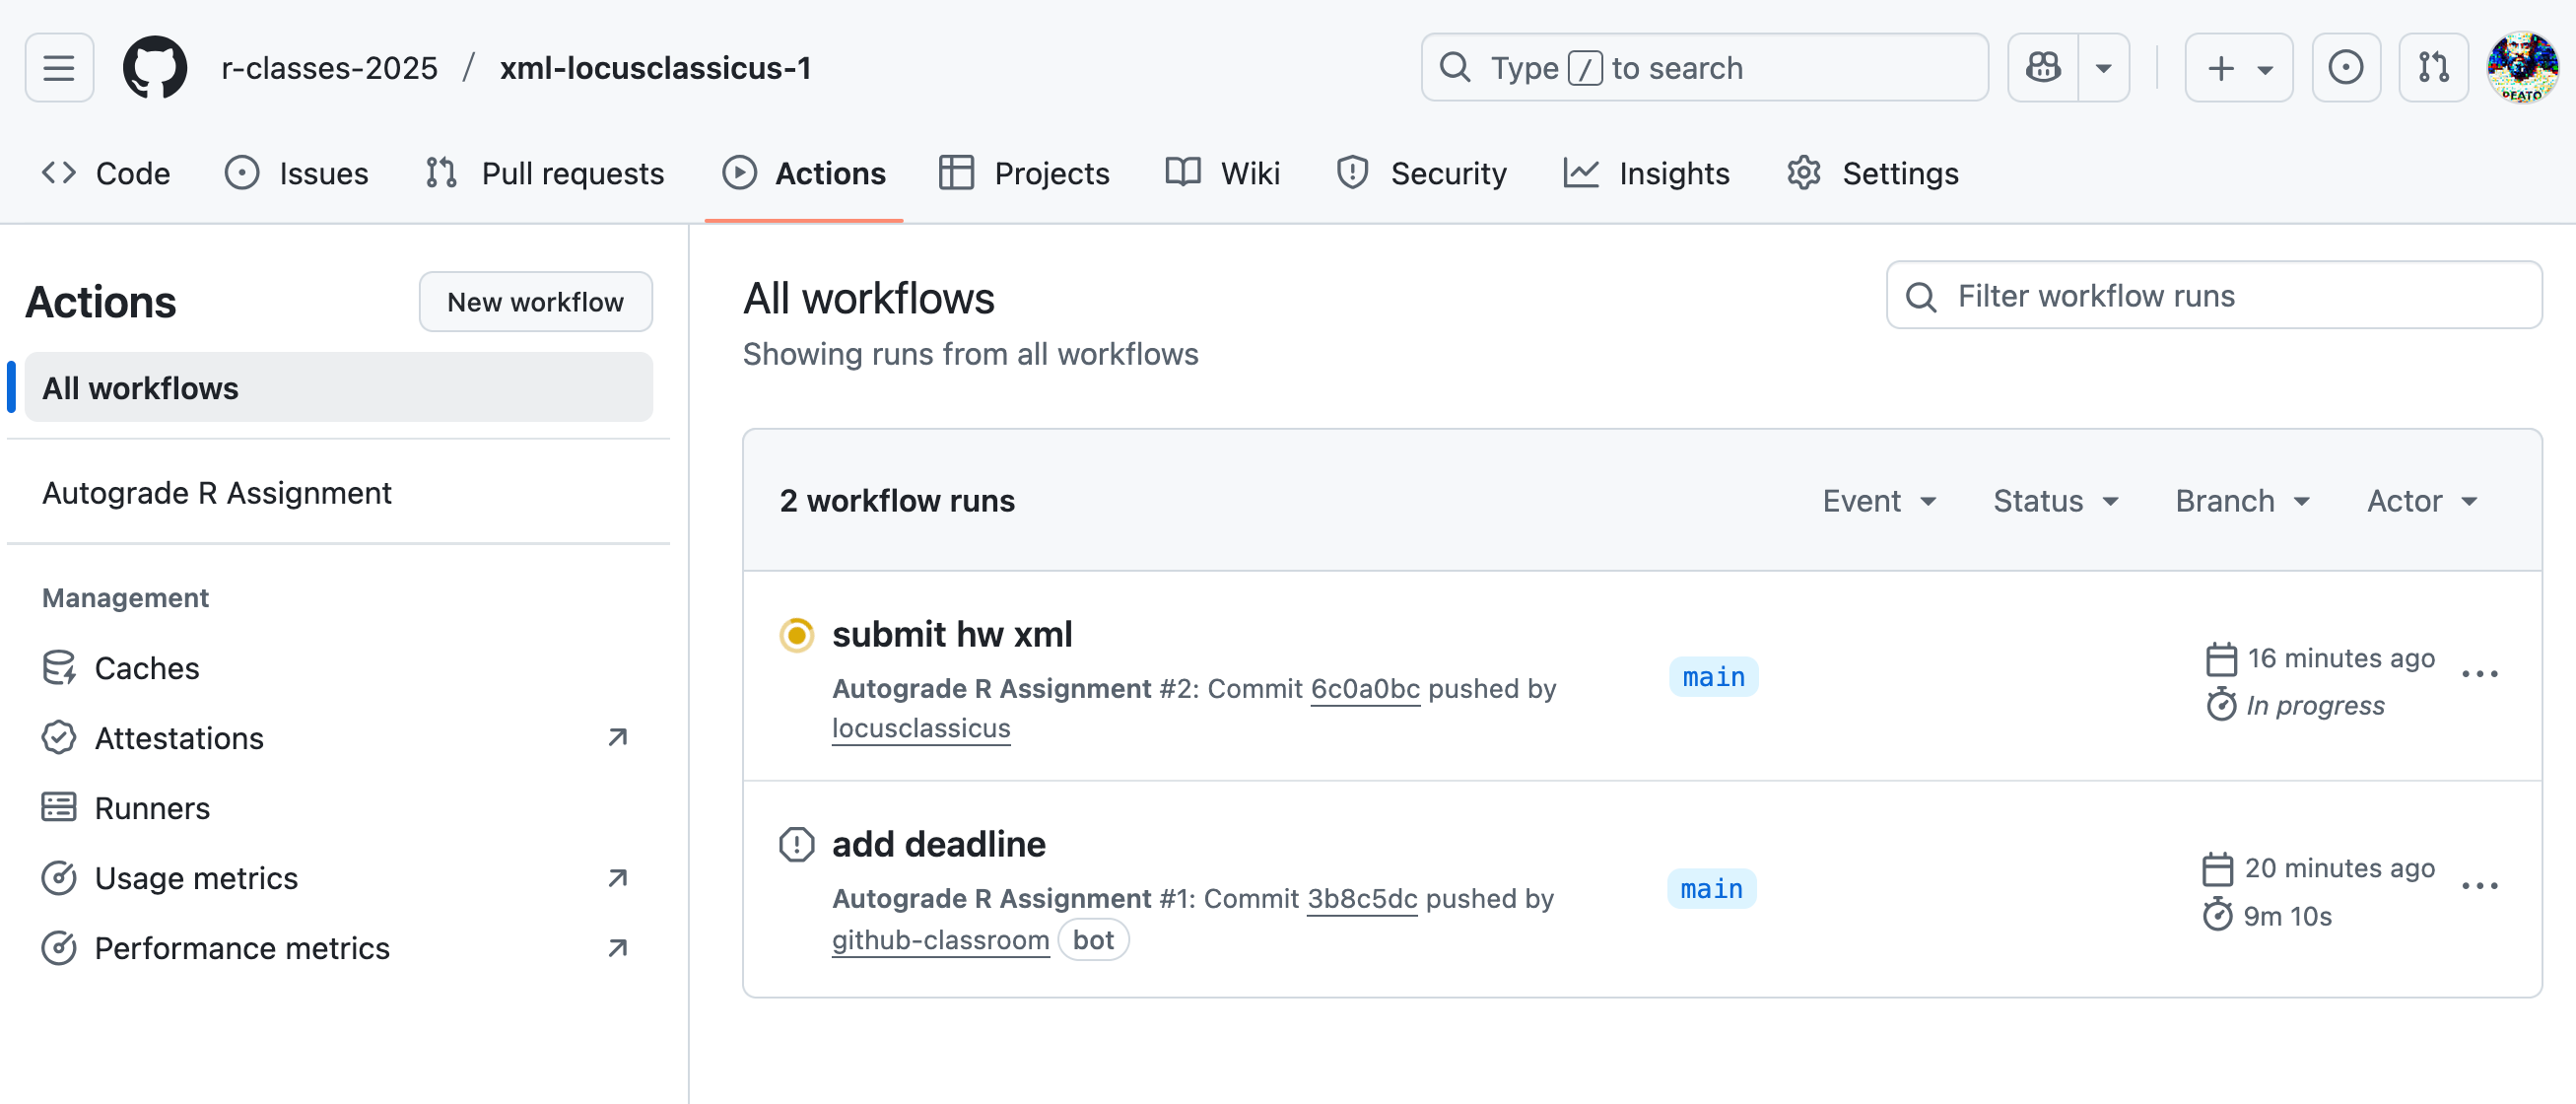Open the pull requests icon in header
This screenshot has width=2576, height=1104.
pyautogui.click(x=2433, y=68)
